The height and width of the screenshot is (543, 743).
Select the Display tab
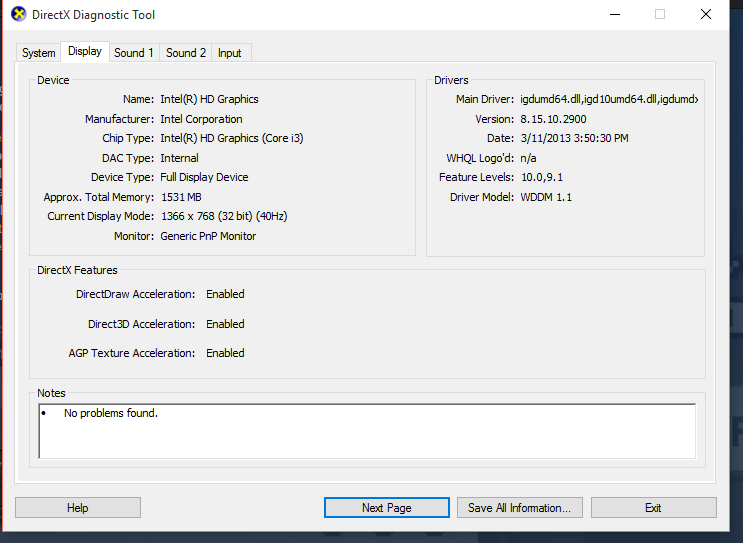tap(85, 51)
